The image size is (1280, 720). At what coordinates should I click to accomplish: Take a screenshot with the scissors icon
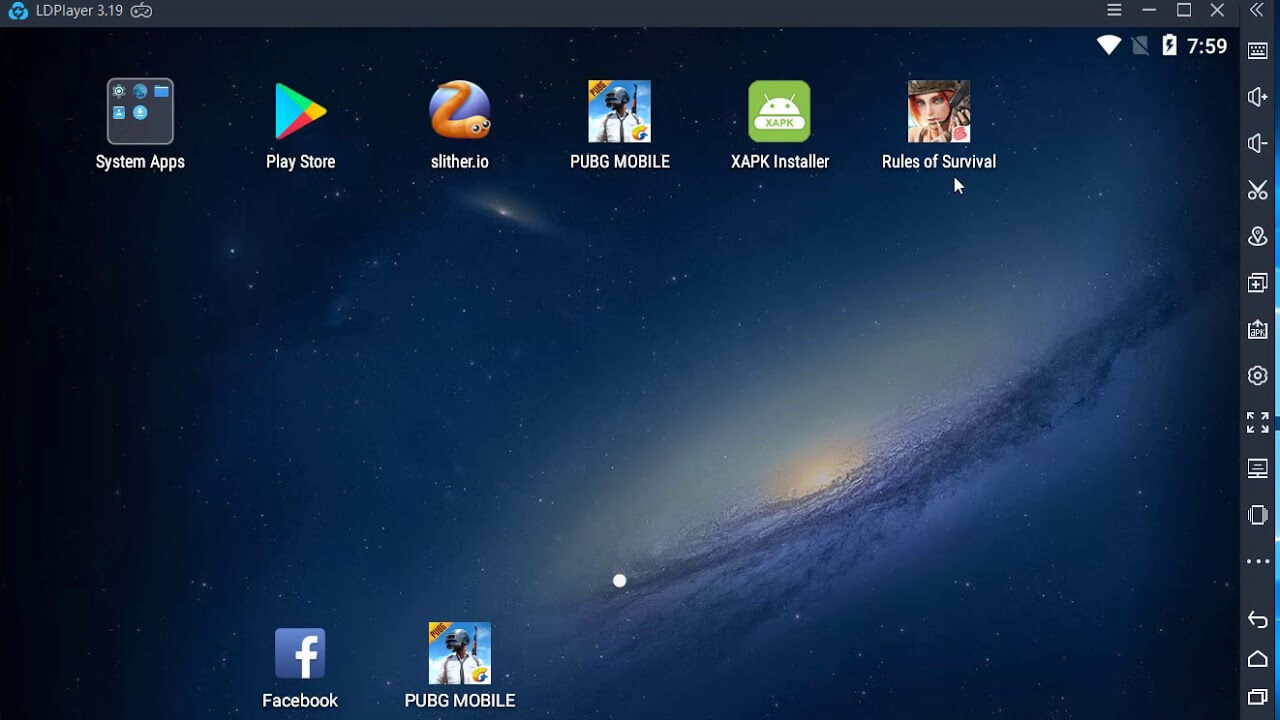point(1258,190)
